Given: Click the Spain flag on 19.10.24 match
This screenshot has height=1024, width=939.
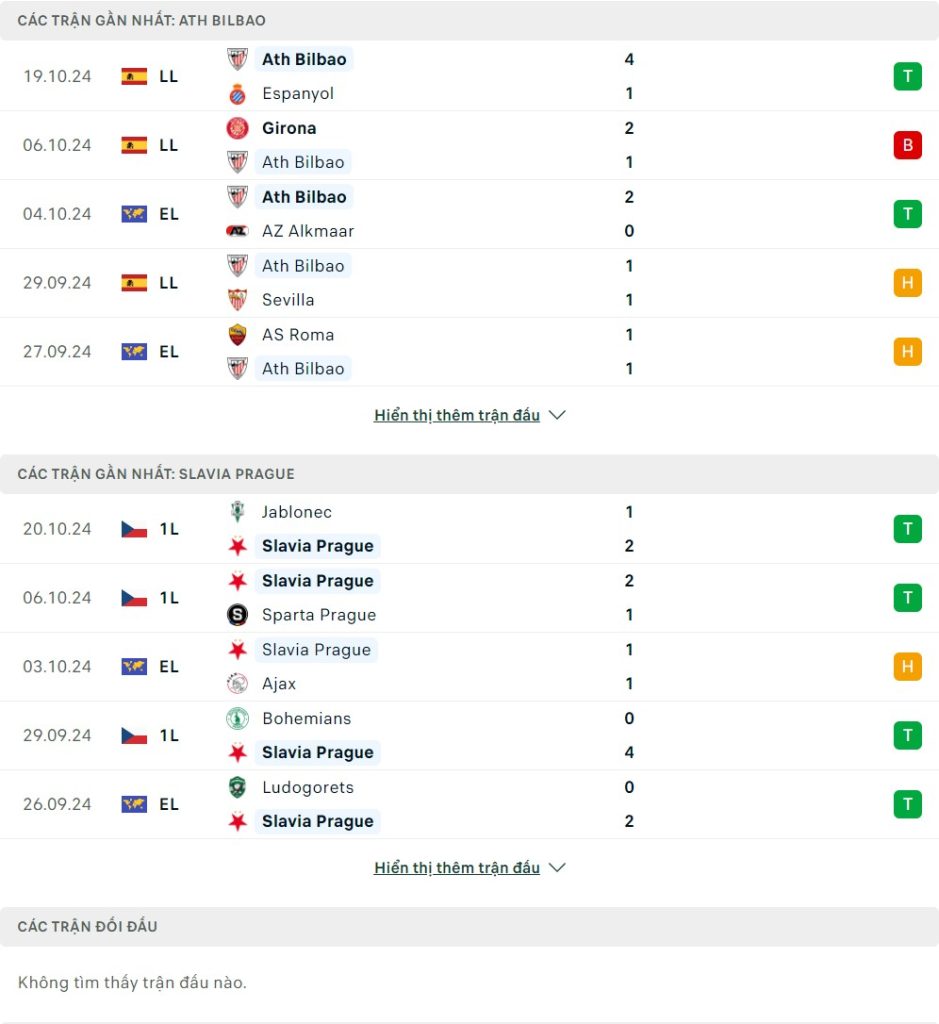Looking at the screenshot, I should click(134, 76).
